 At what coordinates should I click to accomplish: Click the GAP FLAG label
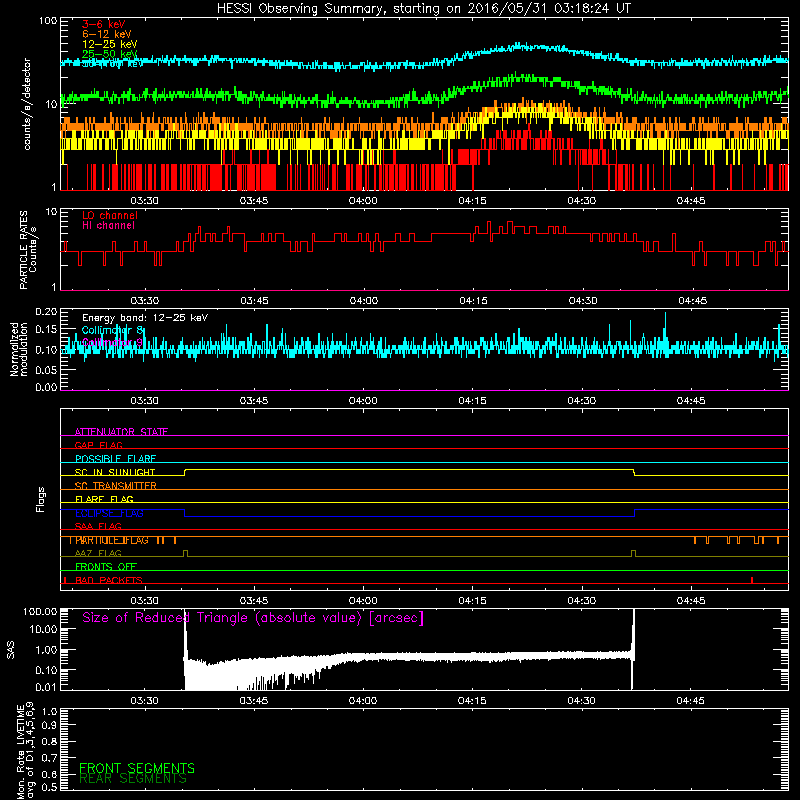pos(98,445)
